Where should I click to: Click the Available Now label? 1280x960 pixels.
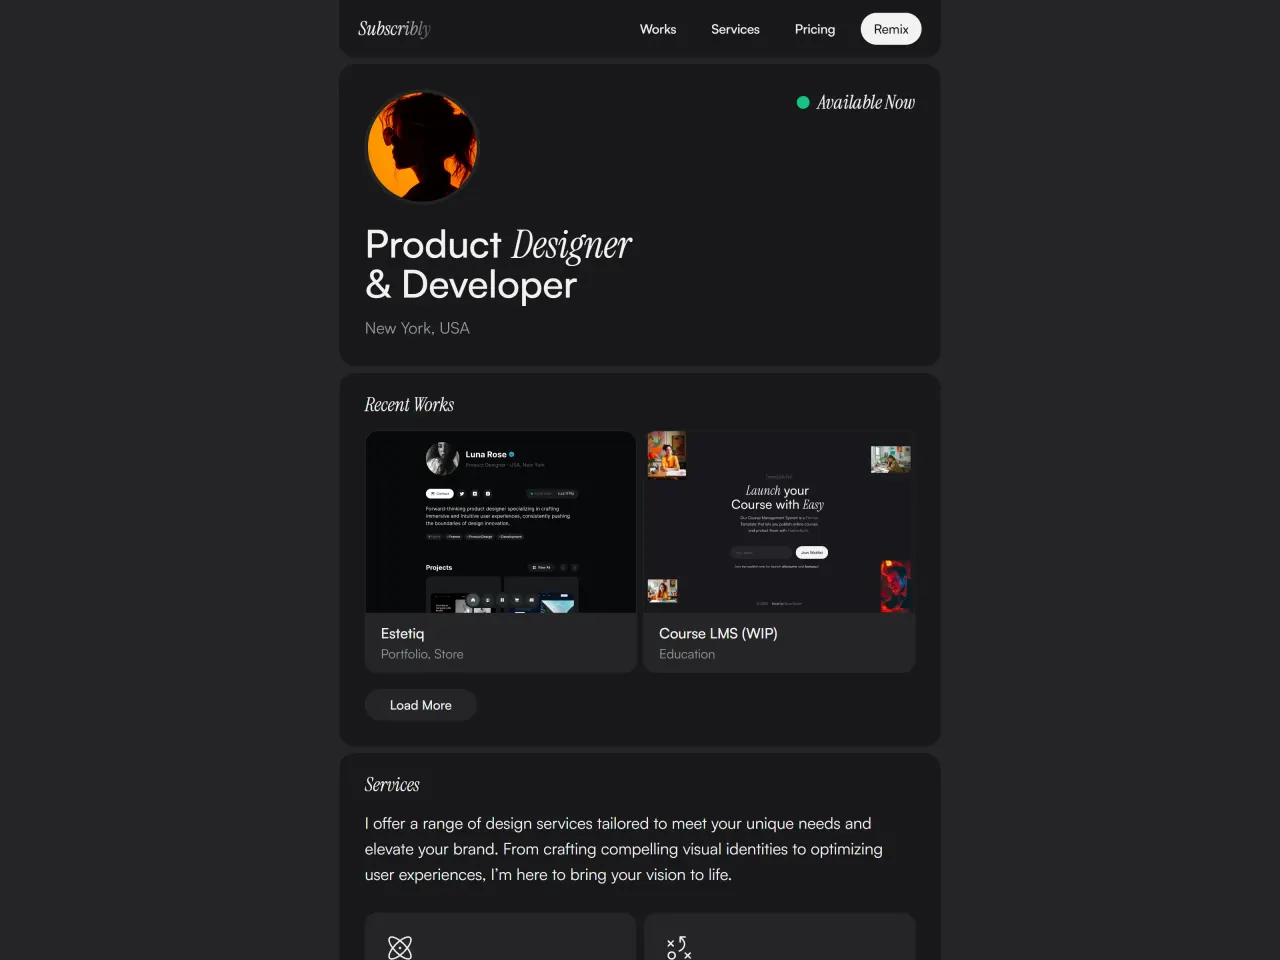pos(866,102)
